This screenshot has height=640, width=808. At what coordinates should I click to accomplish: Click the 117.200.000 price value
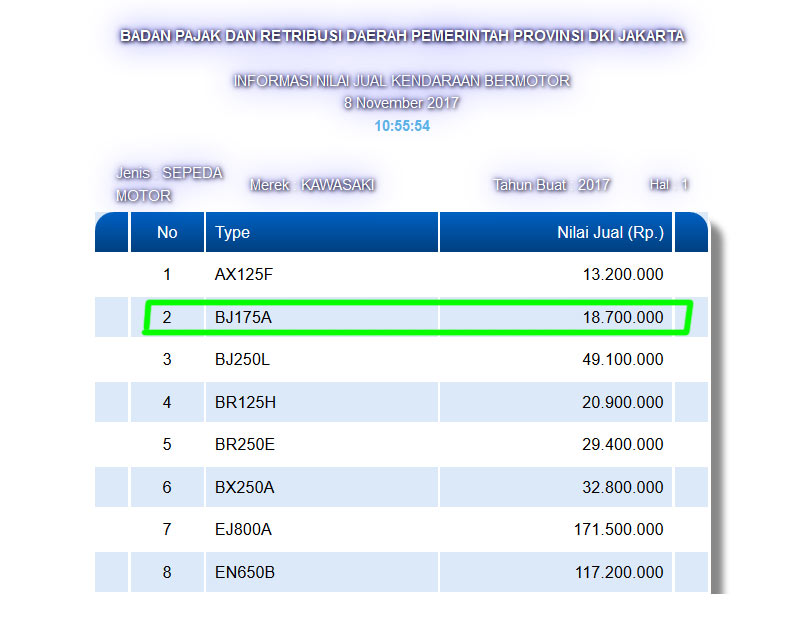pos(619,572)
